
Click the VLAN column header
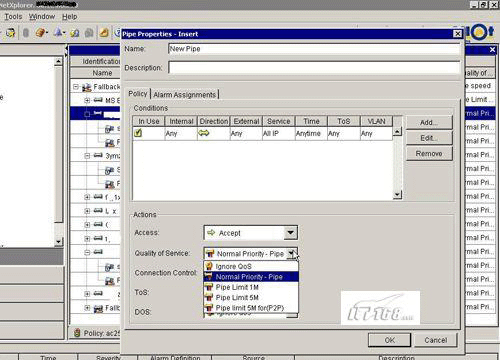click(376, 121)
